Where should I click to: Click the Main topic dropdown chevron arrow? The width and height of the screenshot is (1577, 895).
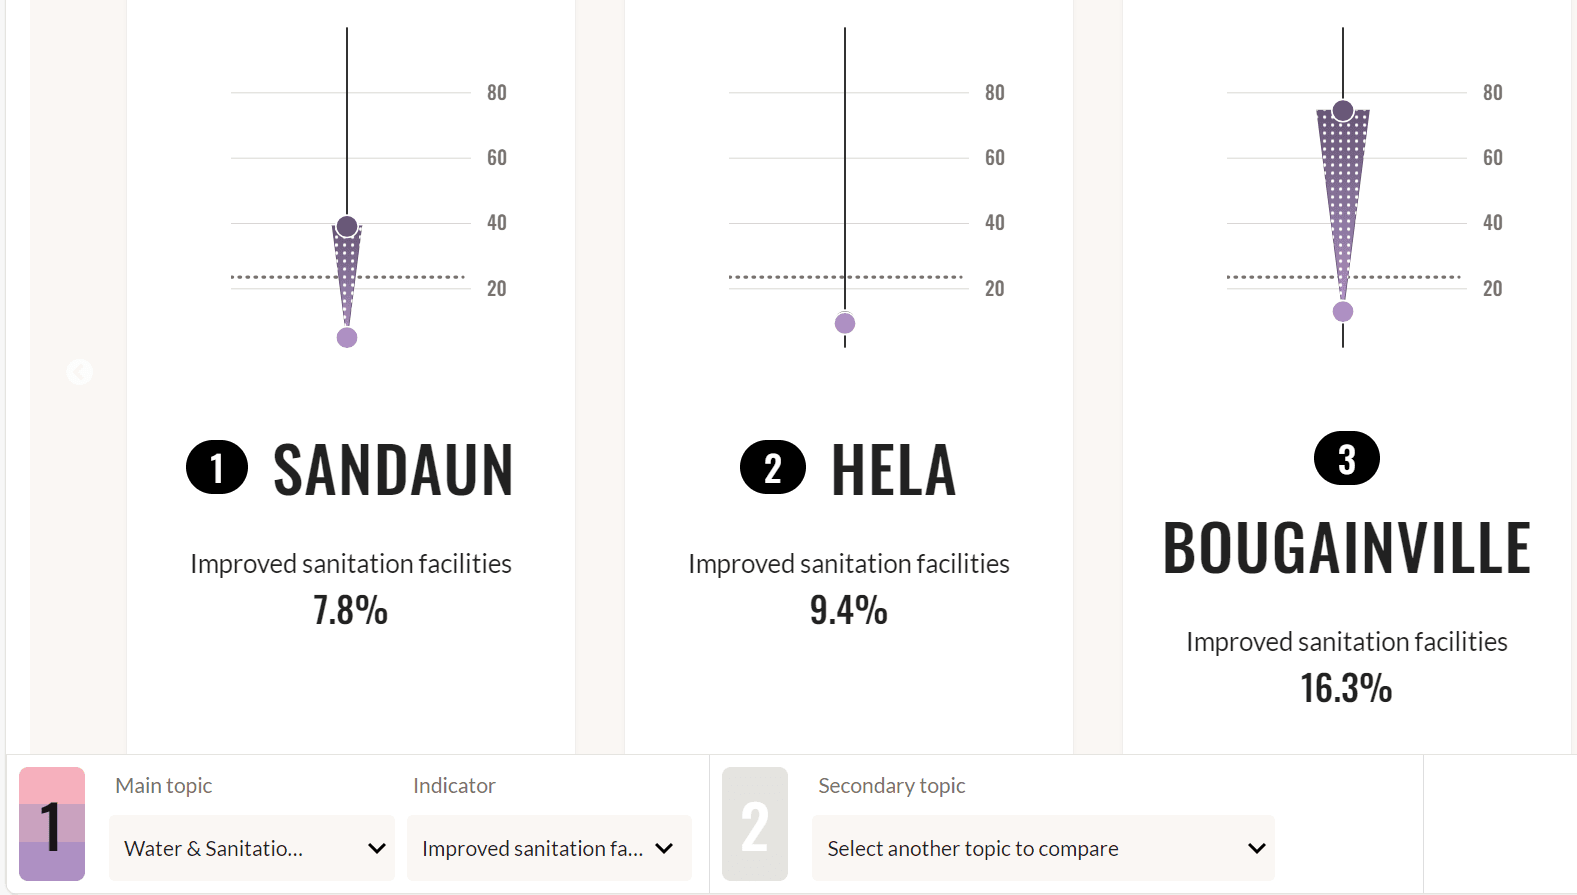click(377, 848)
